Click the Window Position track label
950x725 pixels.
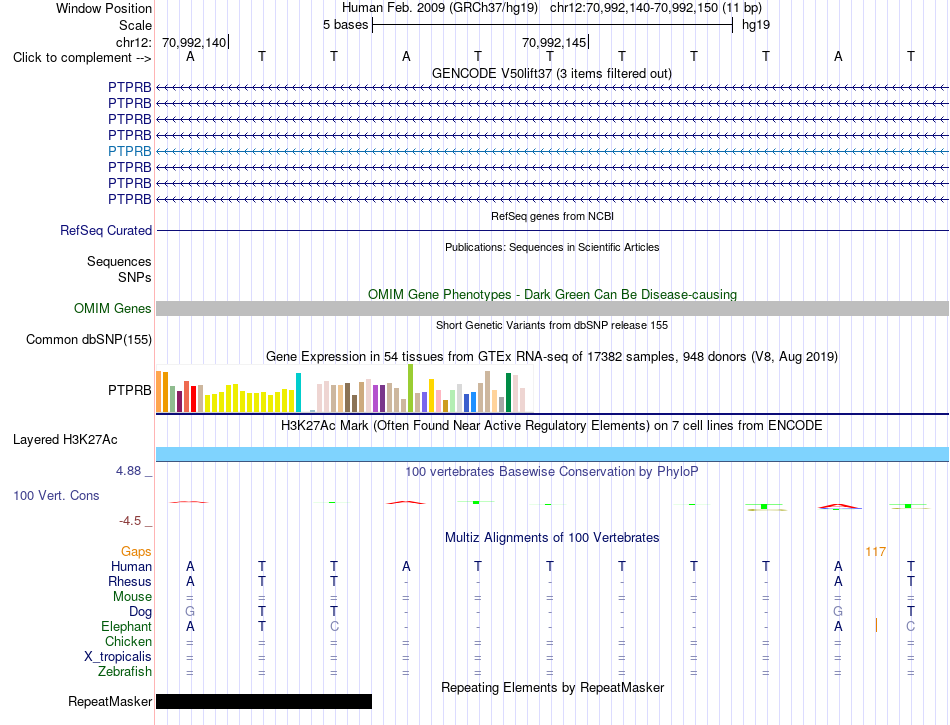(x=104, y=8)
